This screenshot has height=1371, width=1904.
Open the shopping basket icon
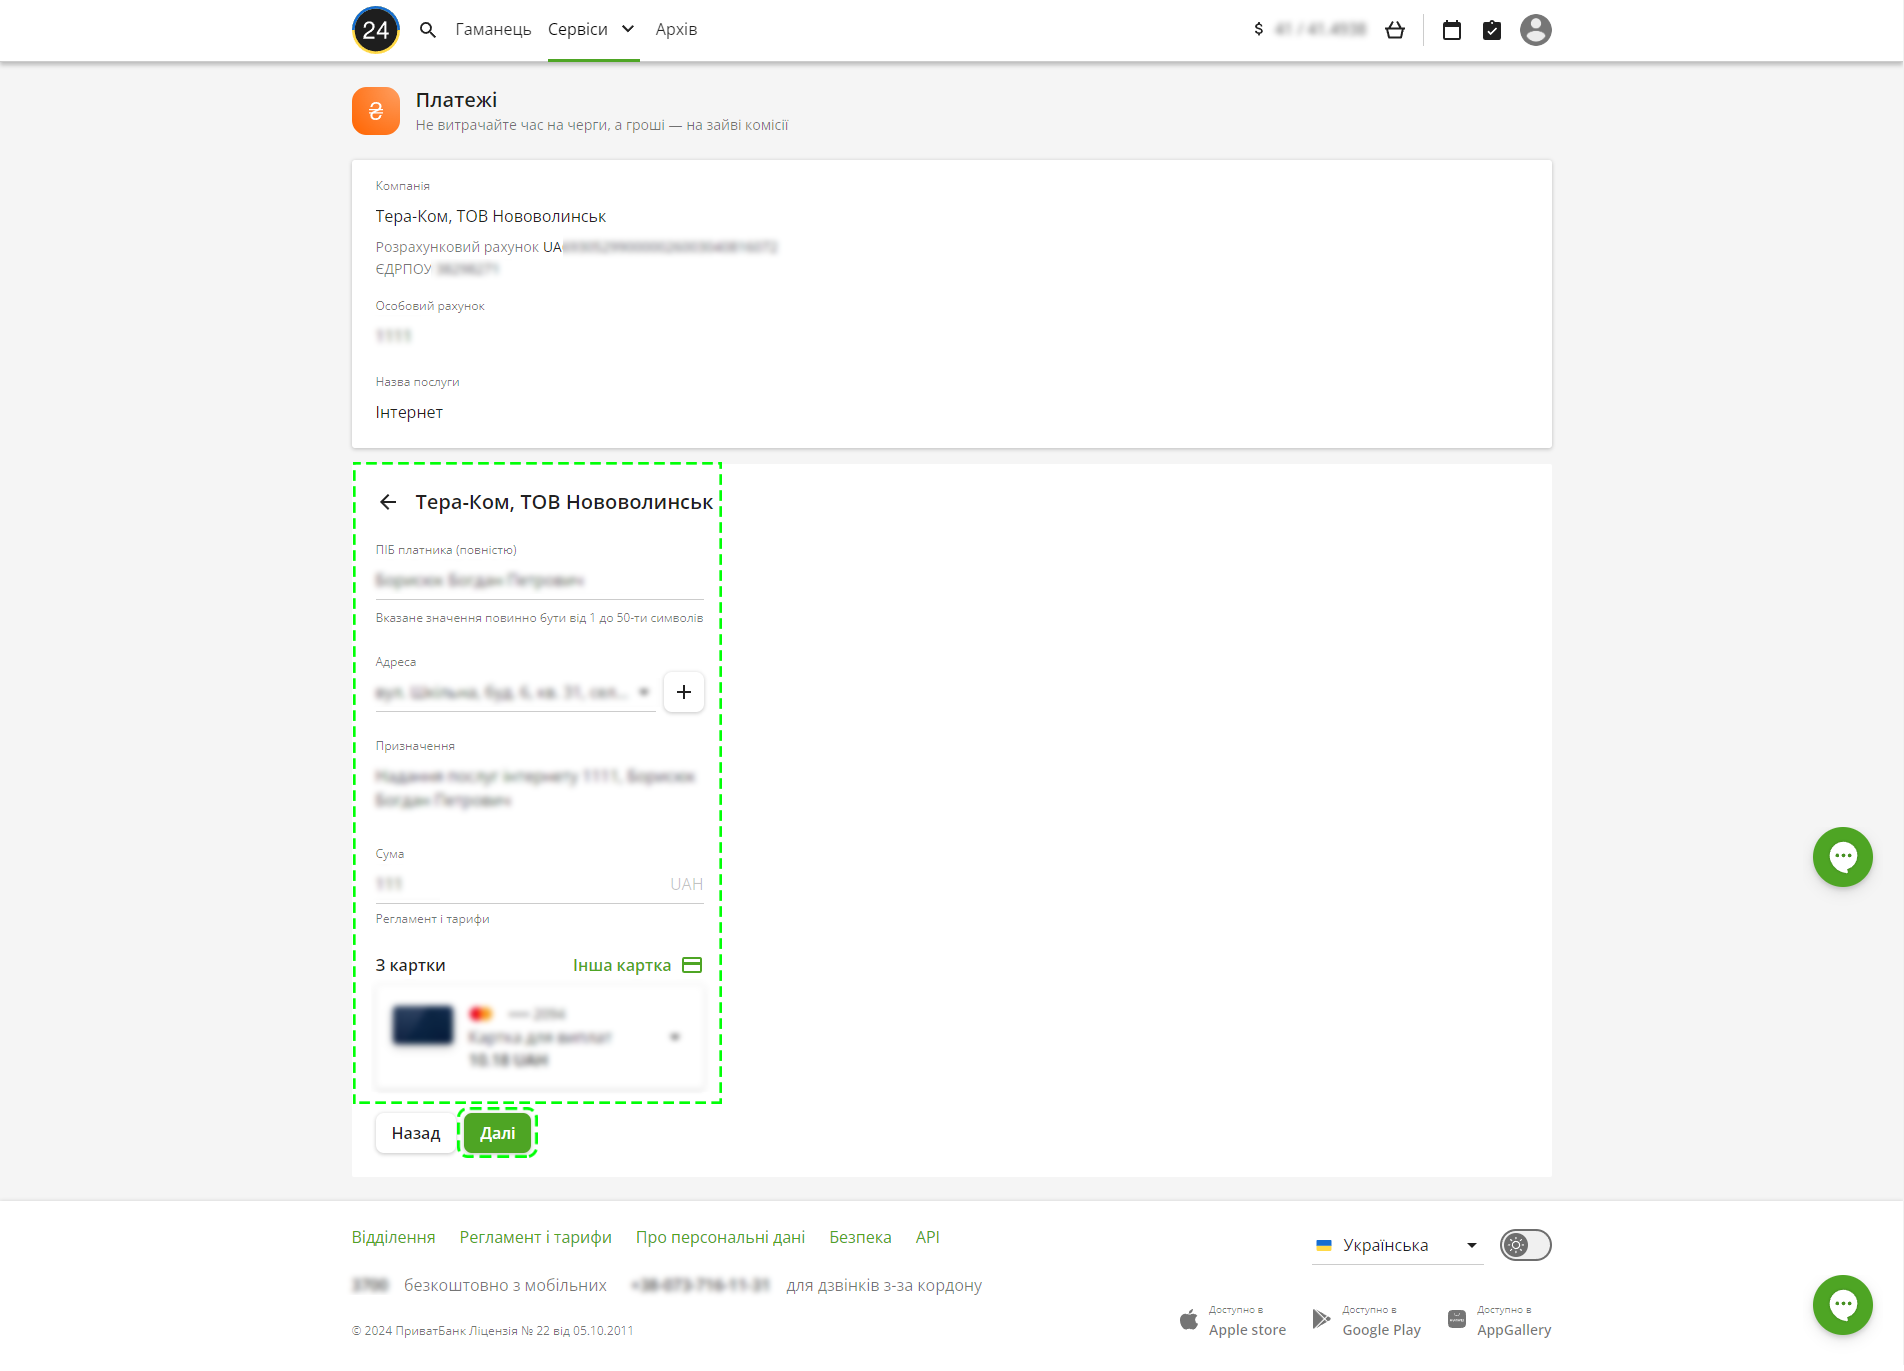[1395, 30]
